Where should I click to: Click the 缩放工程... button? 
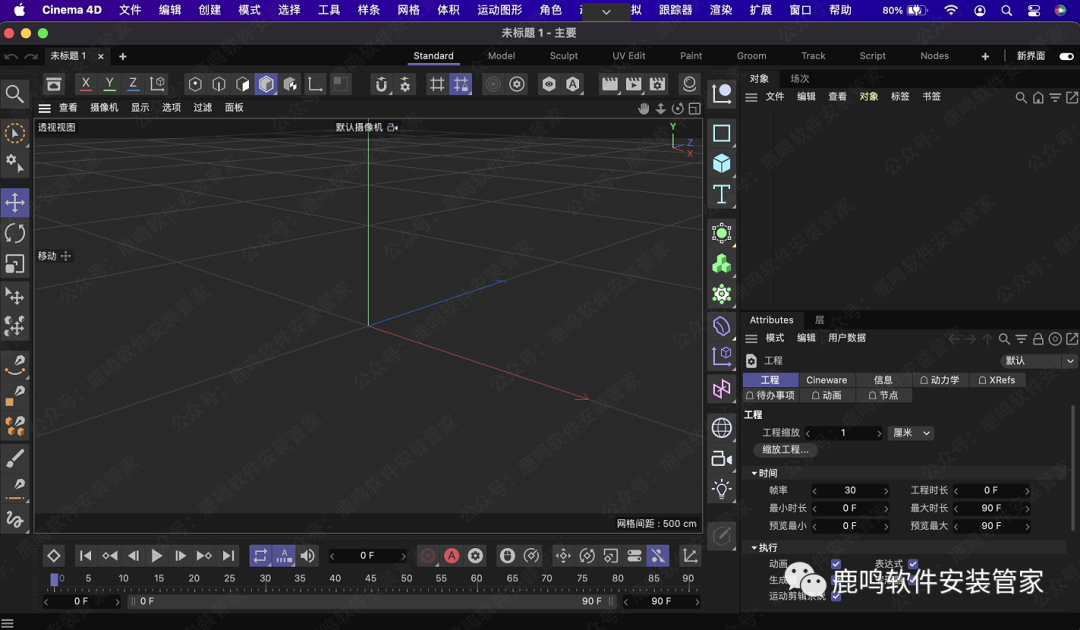point(785,450)
